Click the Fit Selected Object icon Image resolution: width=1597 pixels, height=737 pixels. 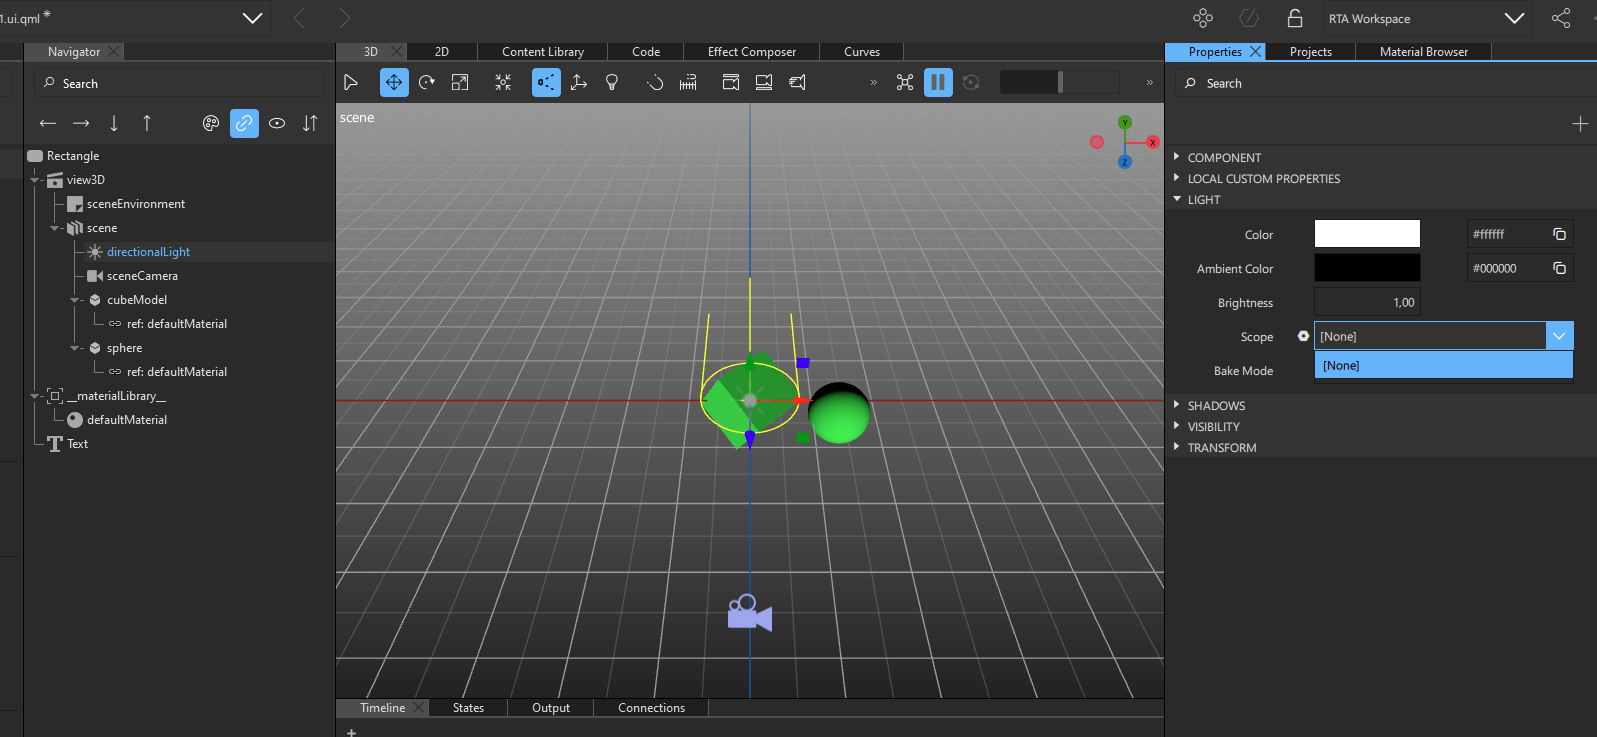(x=503, y=83)
